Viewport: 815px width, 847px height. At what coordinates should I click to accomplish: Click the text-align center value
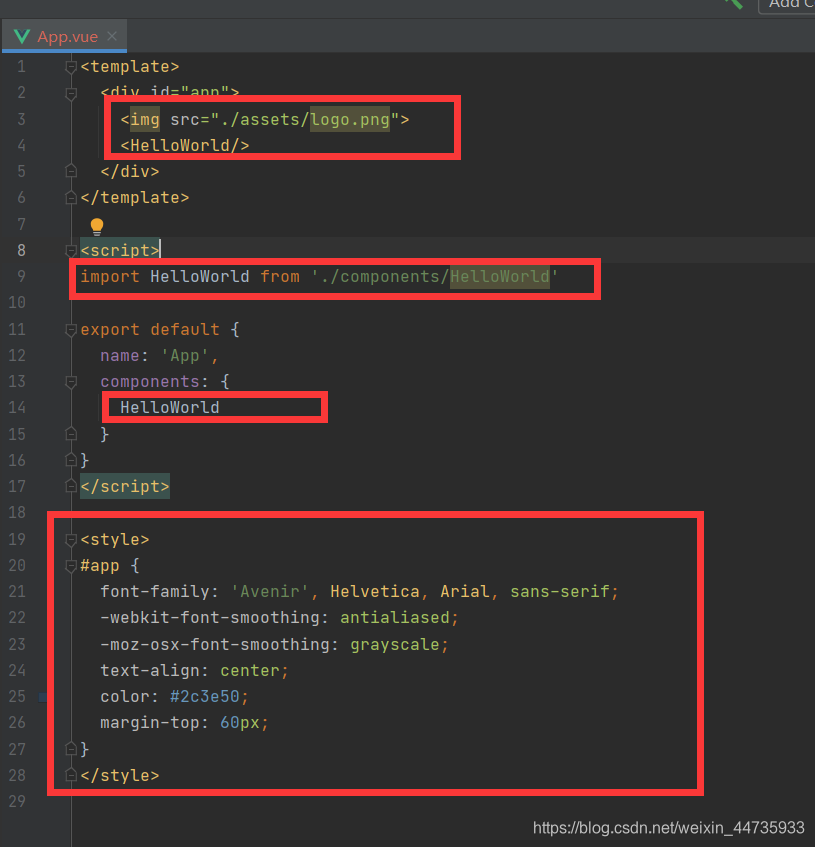click(x=250, y=670)
